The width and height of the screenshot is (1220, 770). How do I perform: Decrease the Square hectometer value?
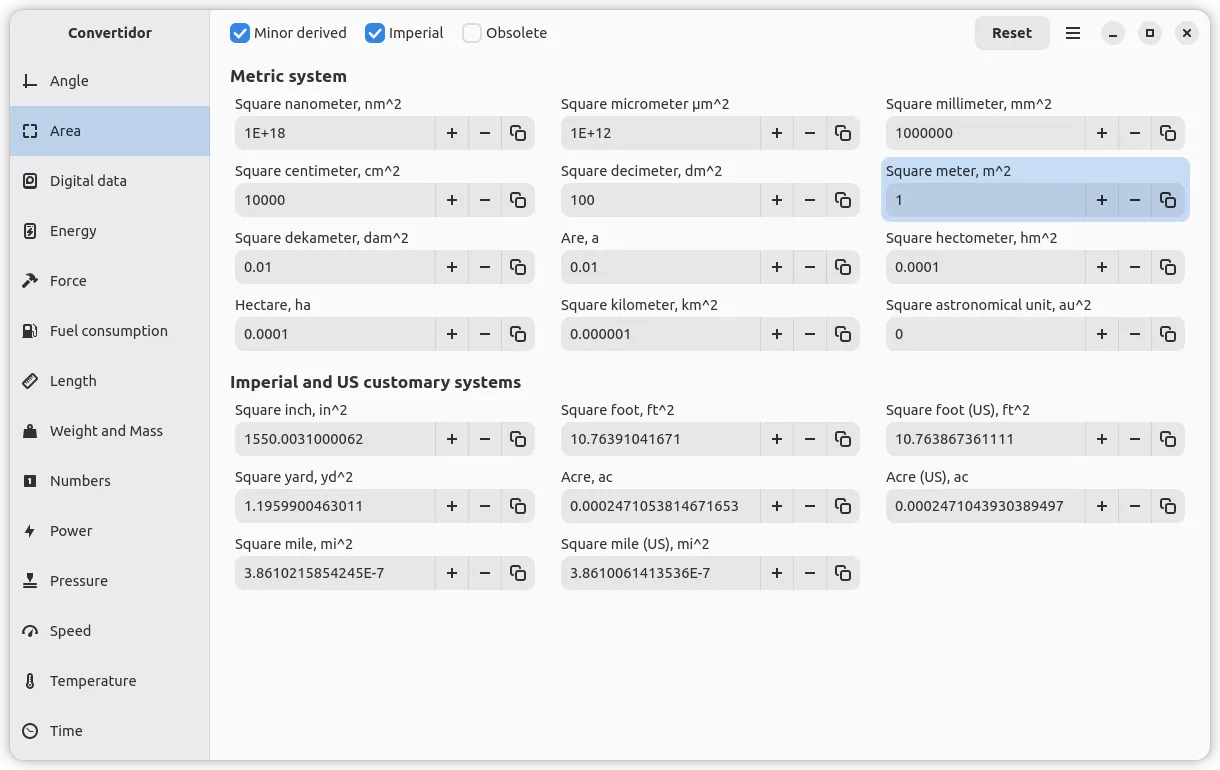pyautogui.click(x=1135, y=267)
